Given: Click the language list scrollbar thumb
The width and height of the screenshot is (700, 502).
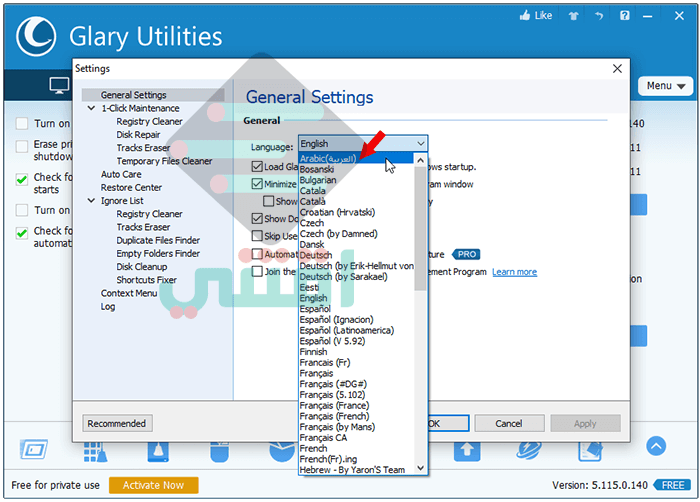Looking at the screenshot, I should [420, 229].
